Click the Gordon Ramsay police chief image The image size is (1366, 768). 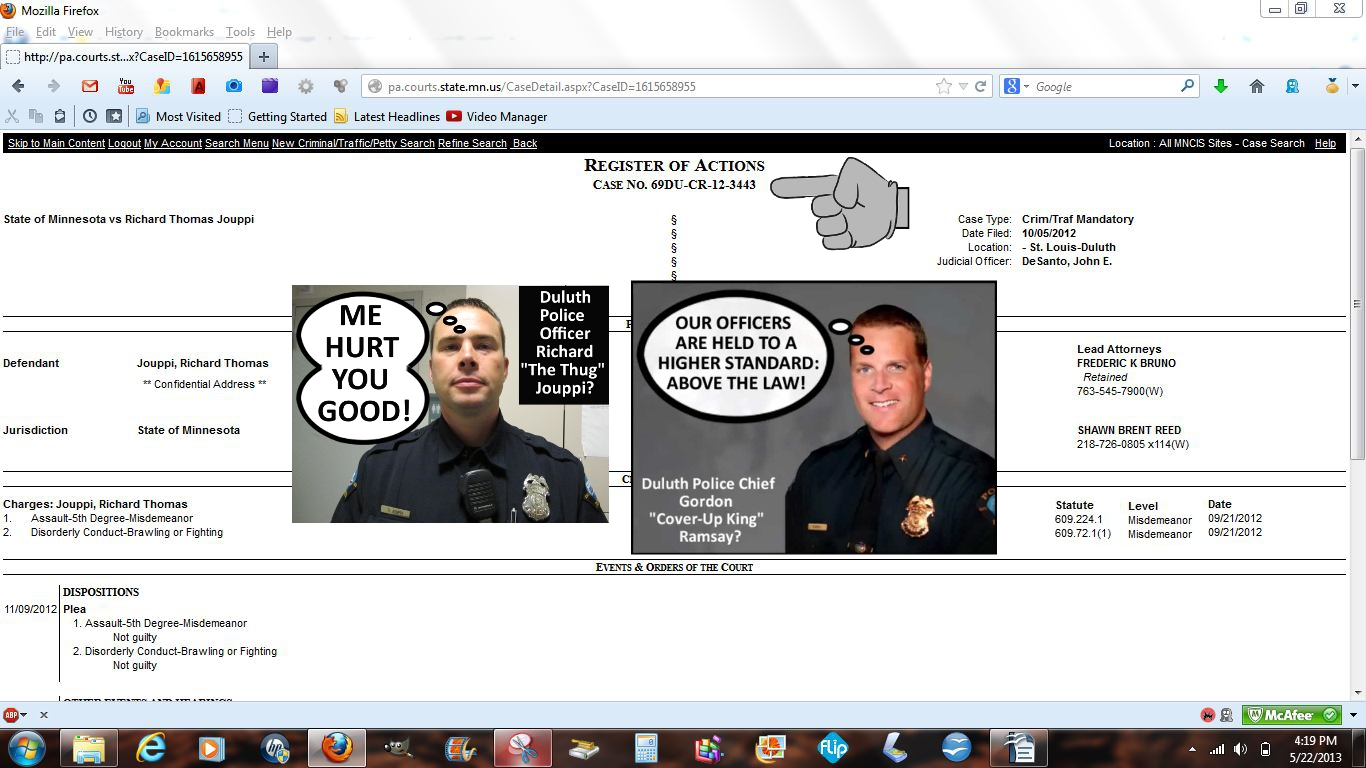[x=814, y=417]
